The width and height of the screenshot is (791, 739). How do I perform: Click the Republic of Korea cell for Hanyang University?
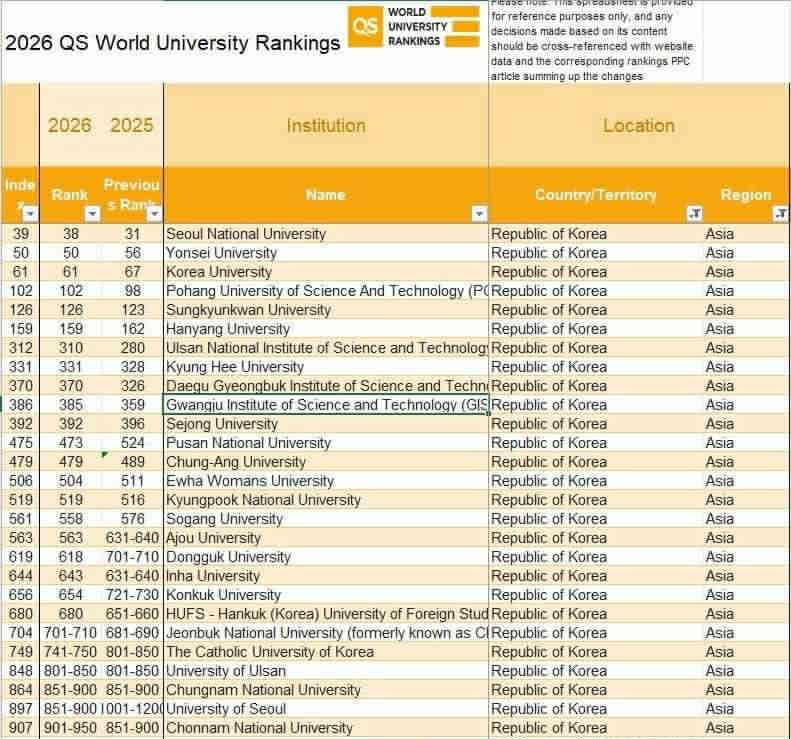tap(549, 329)
